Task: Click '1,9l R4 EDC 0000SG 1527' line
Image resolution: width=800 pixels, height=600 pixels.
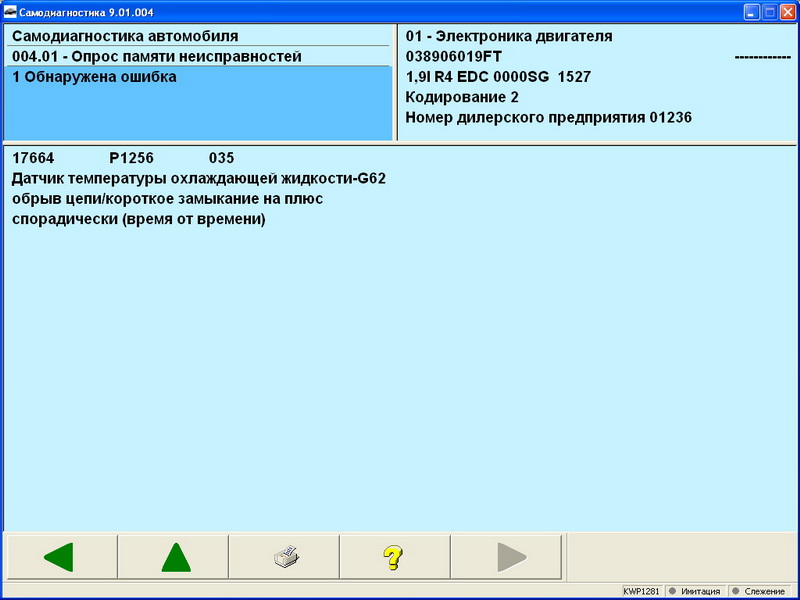Action: 498,77
